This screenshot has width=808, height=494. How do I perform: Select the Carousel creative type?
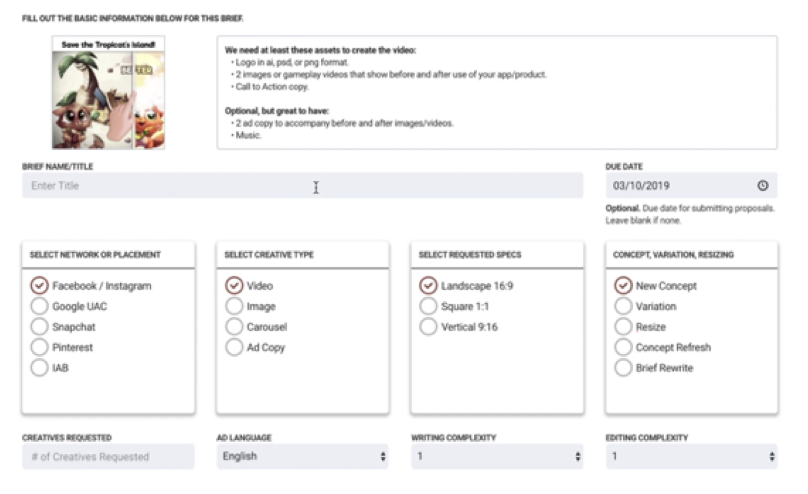(234, 327)
